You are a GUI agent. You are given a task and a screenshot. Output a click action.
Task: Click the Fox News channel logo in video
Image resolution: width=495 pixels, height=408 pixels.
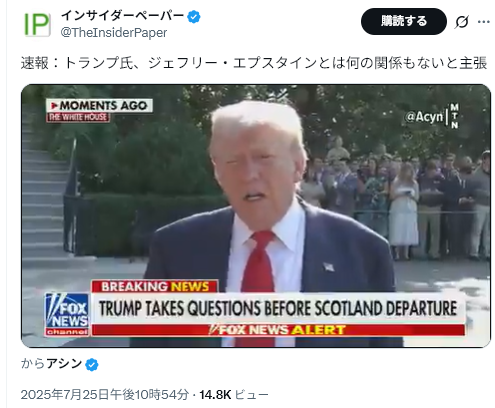67,314
